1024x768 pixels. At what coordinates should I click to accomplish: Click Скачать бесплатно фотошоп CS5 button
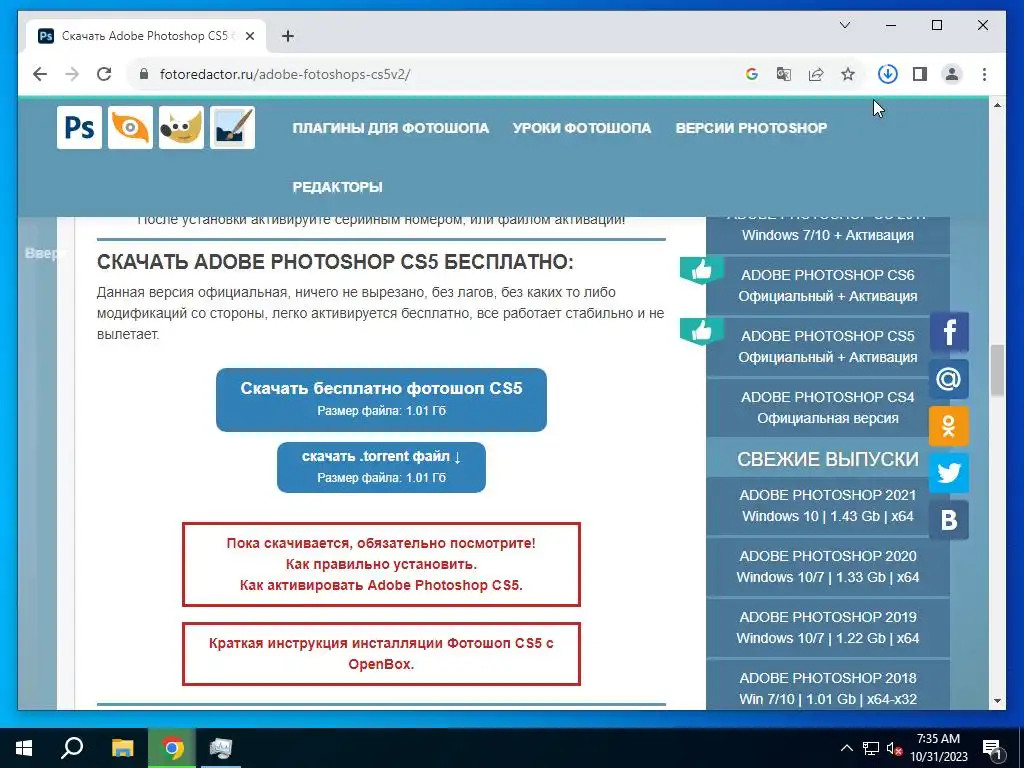click(381, 400)
